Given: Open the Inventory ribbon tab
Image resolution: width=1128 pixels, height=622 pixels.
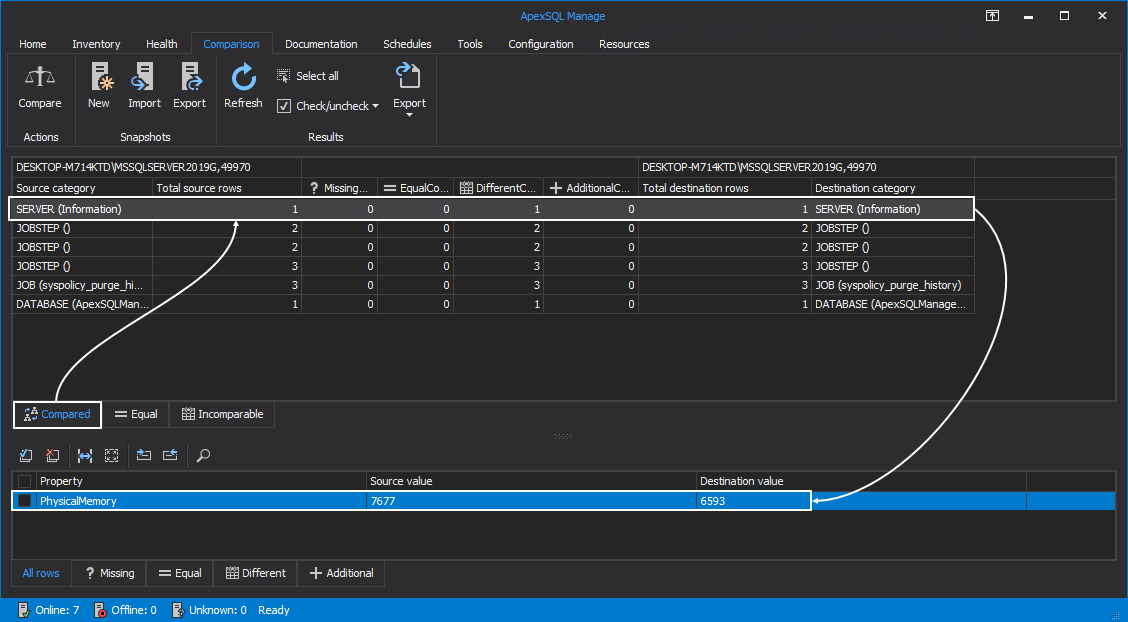Looking at the screenshot, I should click(x=96, y=44).
